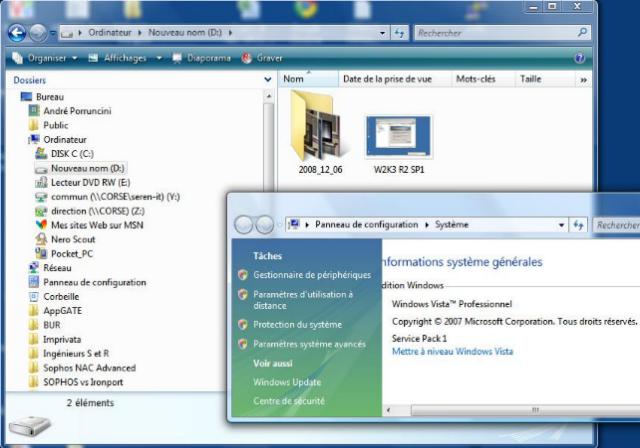This screenshot has width=640, height=448.
Task: Select the BUR folder
Action: 45,325
